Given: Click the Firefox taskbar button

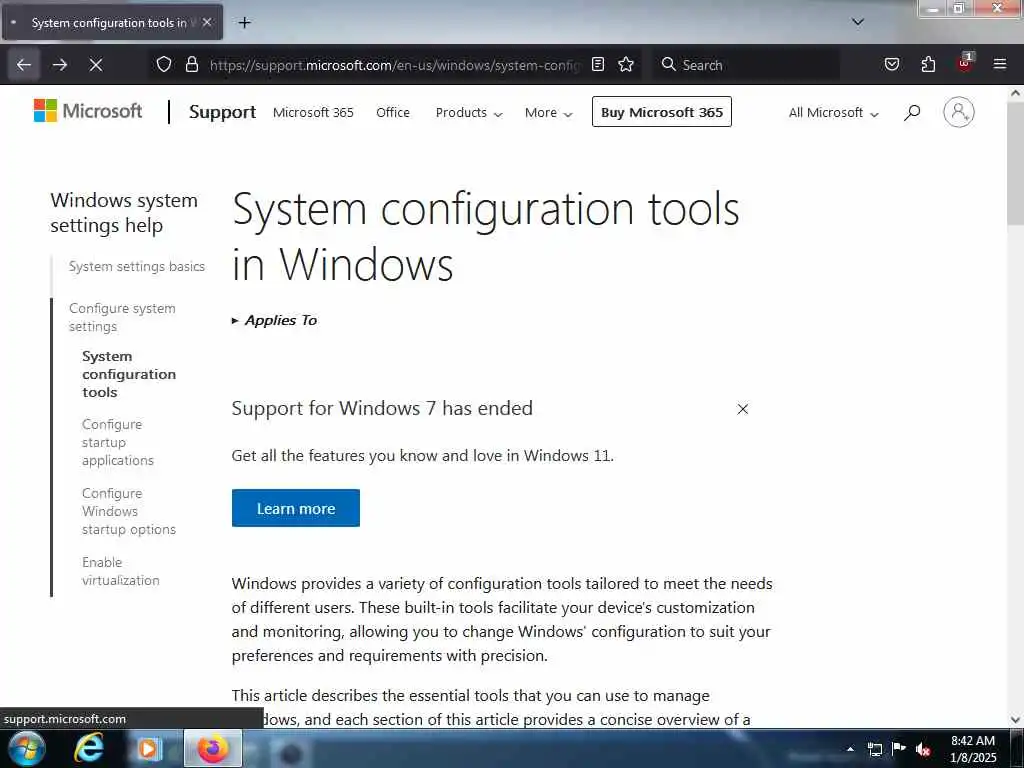Looking at the screenshot, I should pos(213,748).
